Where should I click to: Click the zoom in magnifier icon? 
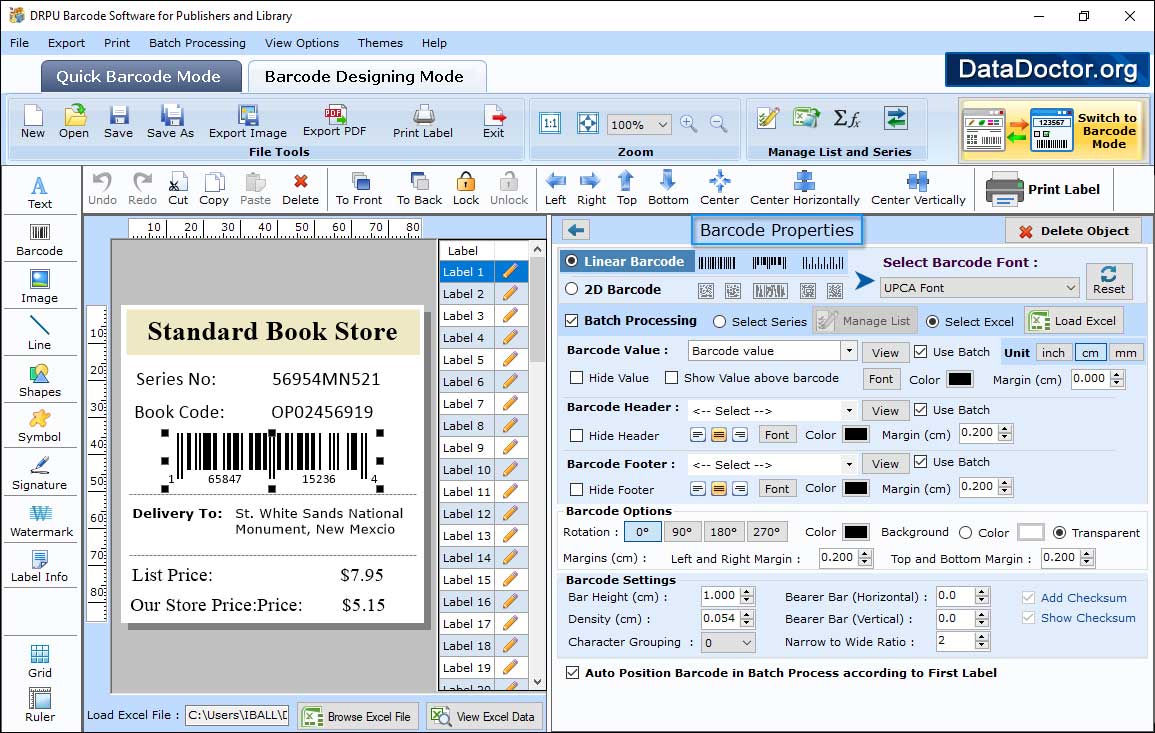pos(689,124)
